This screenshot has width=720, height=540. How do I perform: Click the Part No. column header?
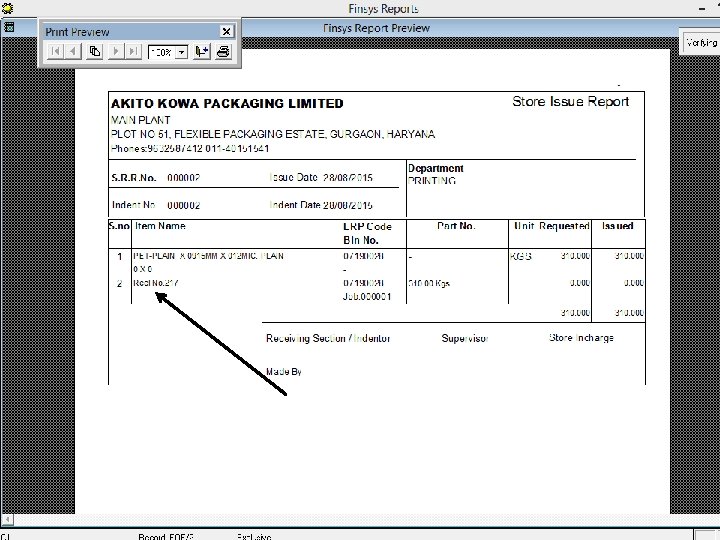456,226
